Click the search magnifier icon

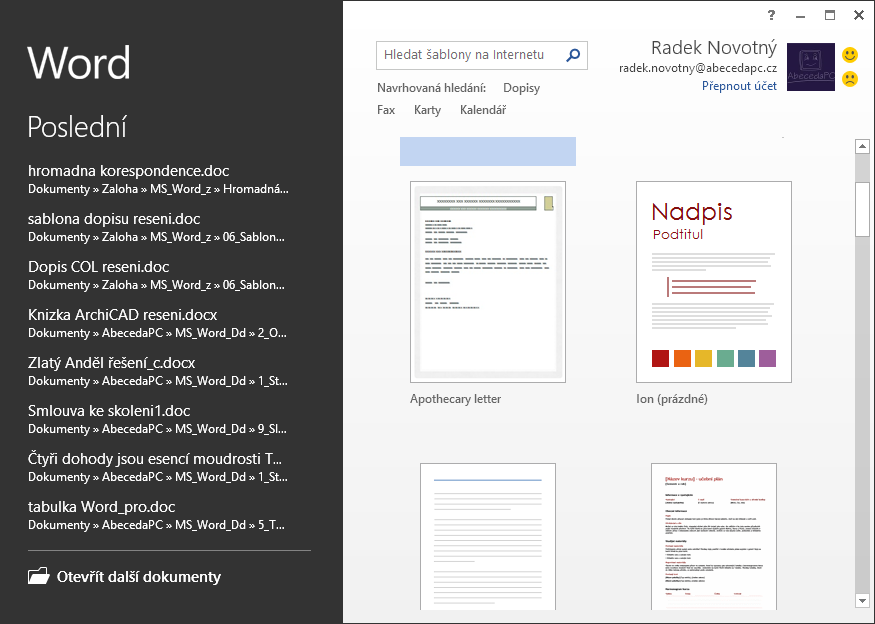coord(573,55)
